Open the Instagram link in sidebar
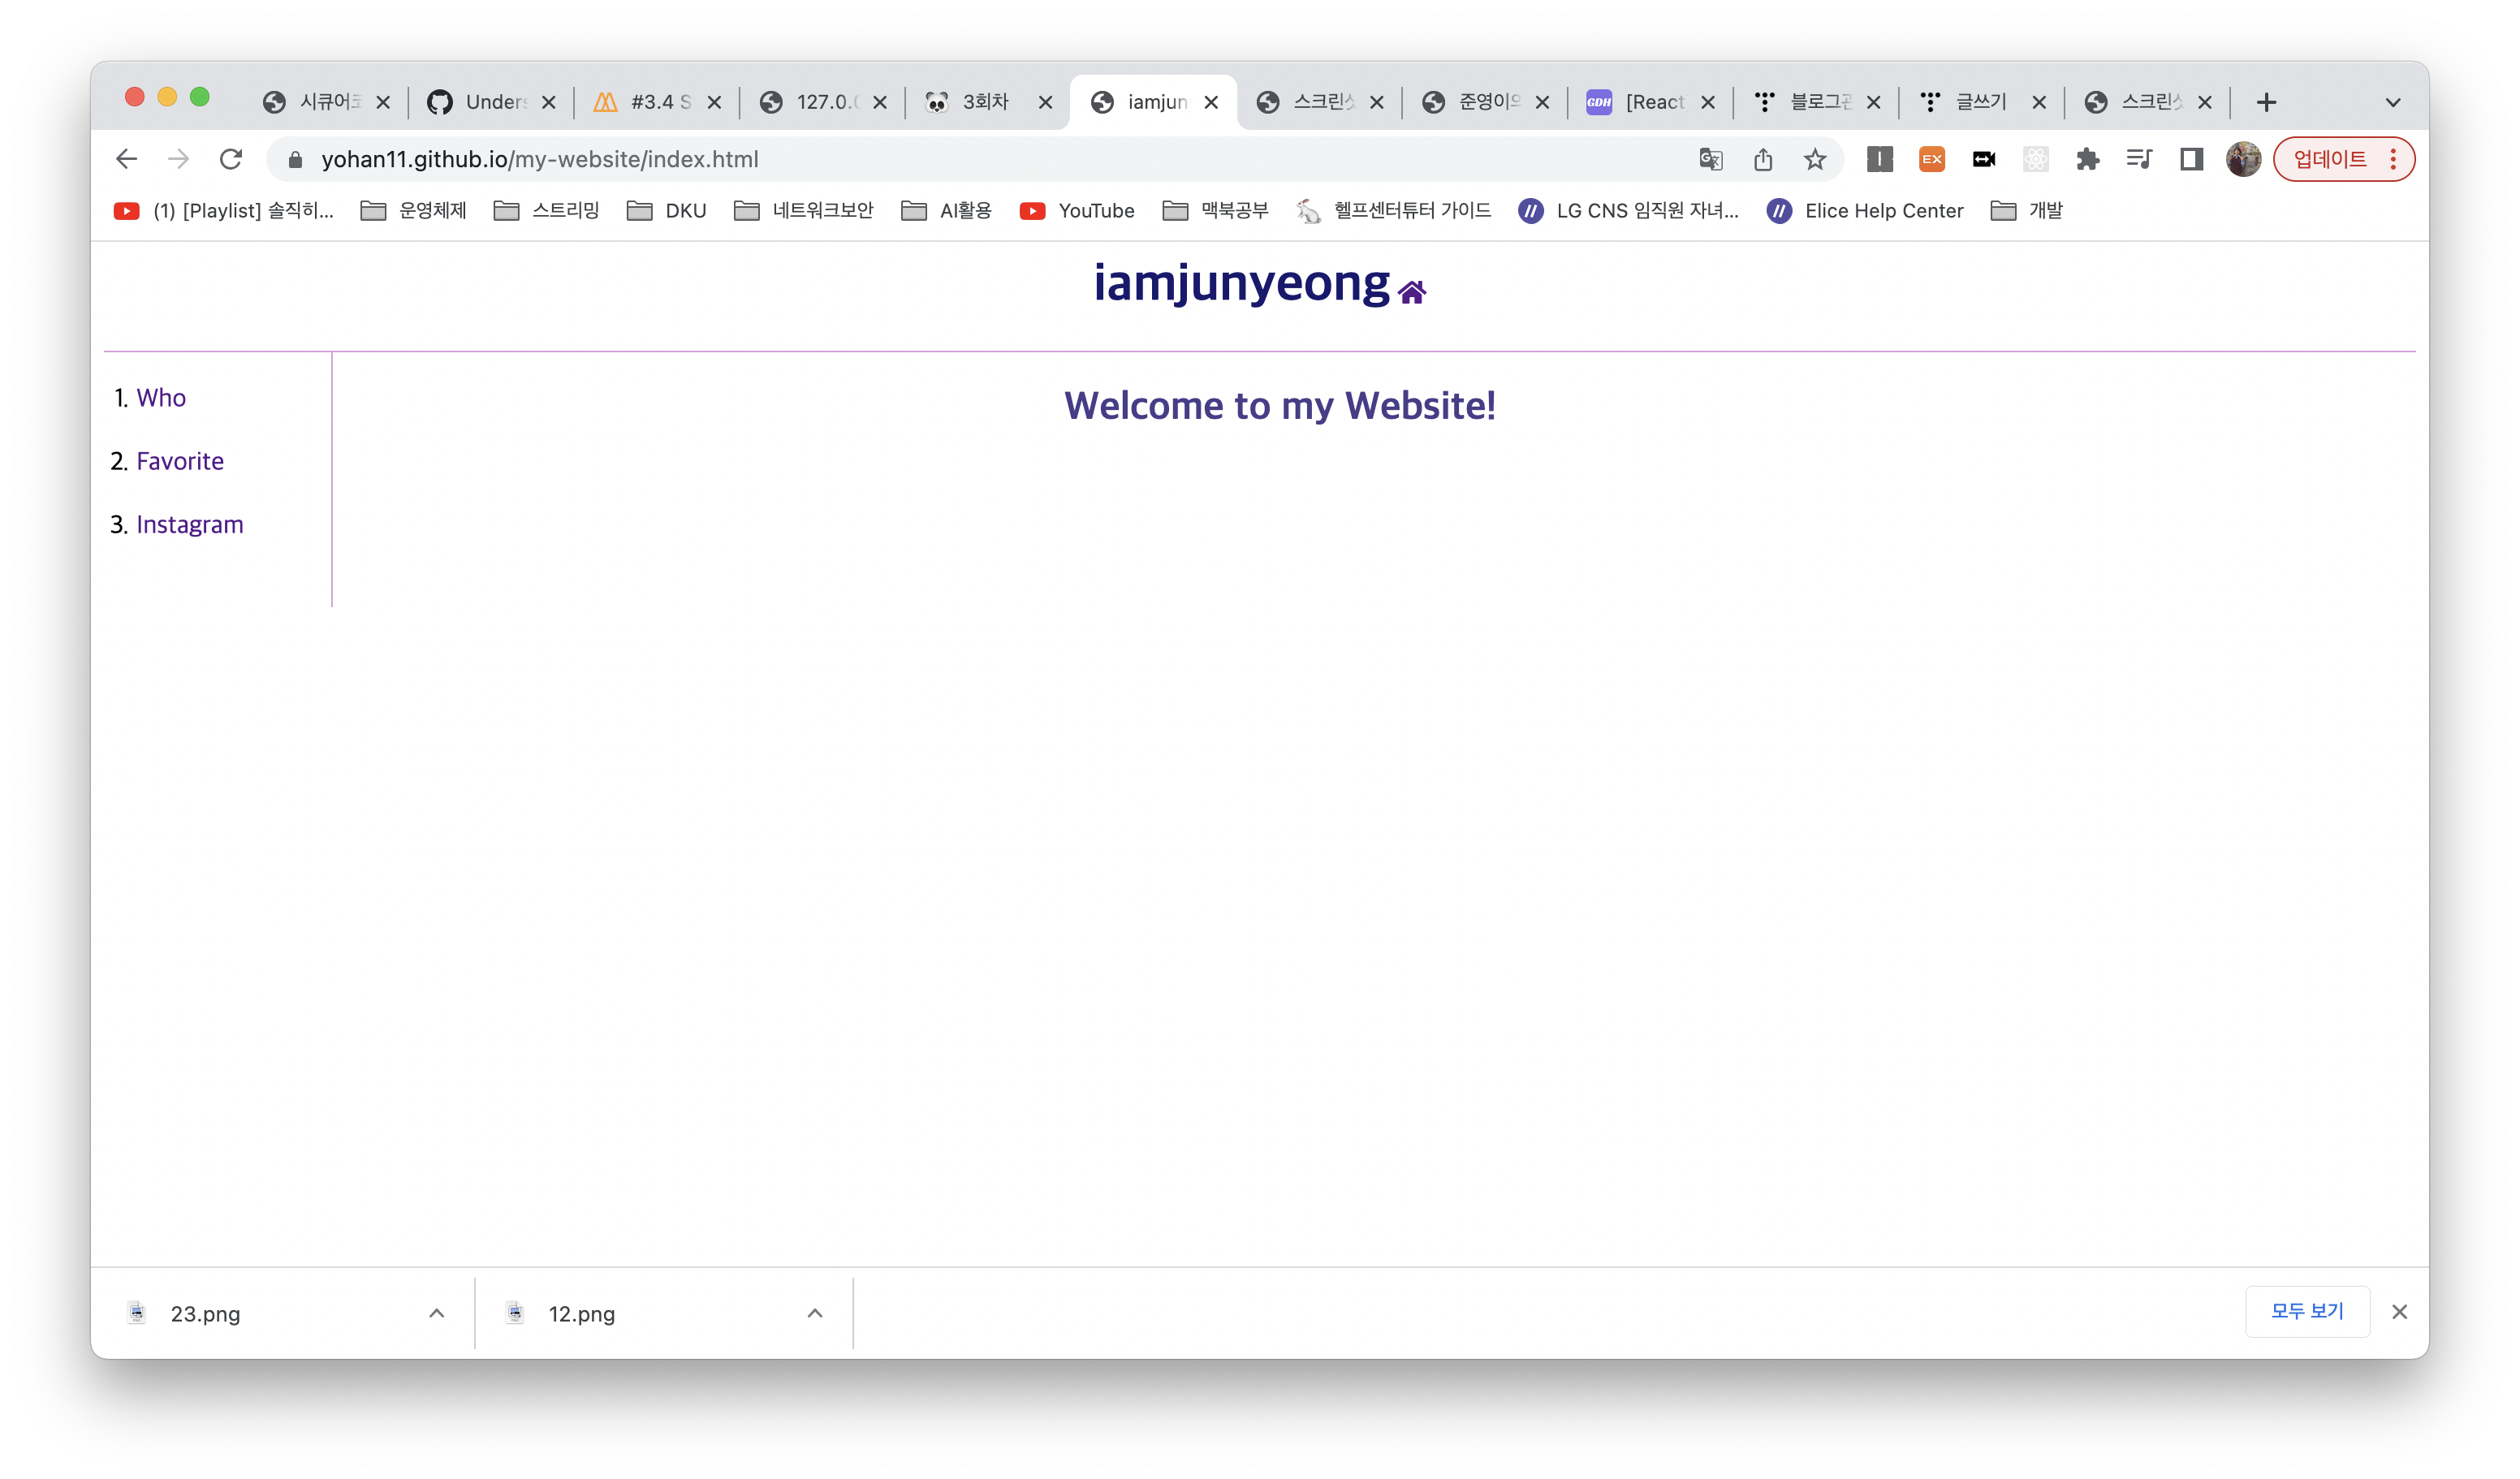This screenshot has width=2520, height=1479. (x=190, y=525)
